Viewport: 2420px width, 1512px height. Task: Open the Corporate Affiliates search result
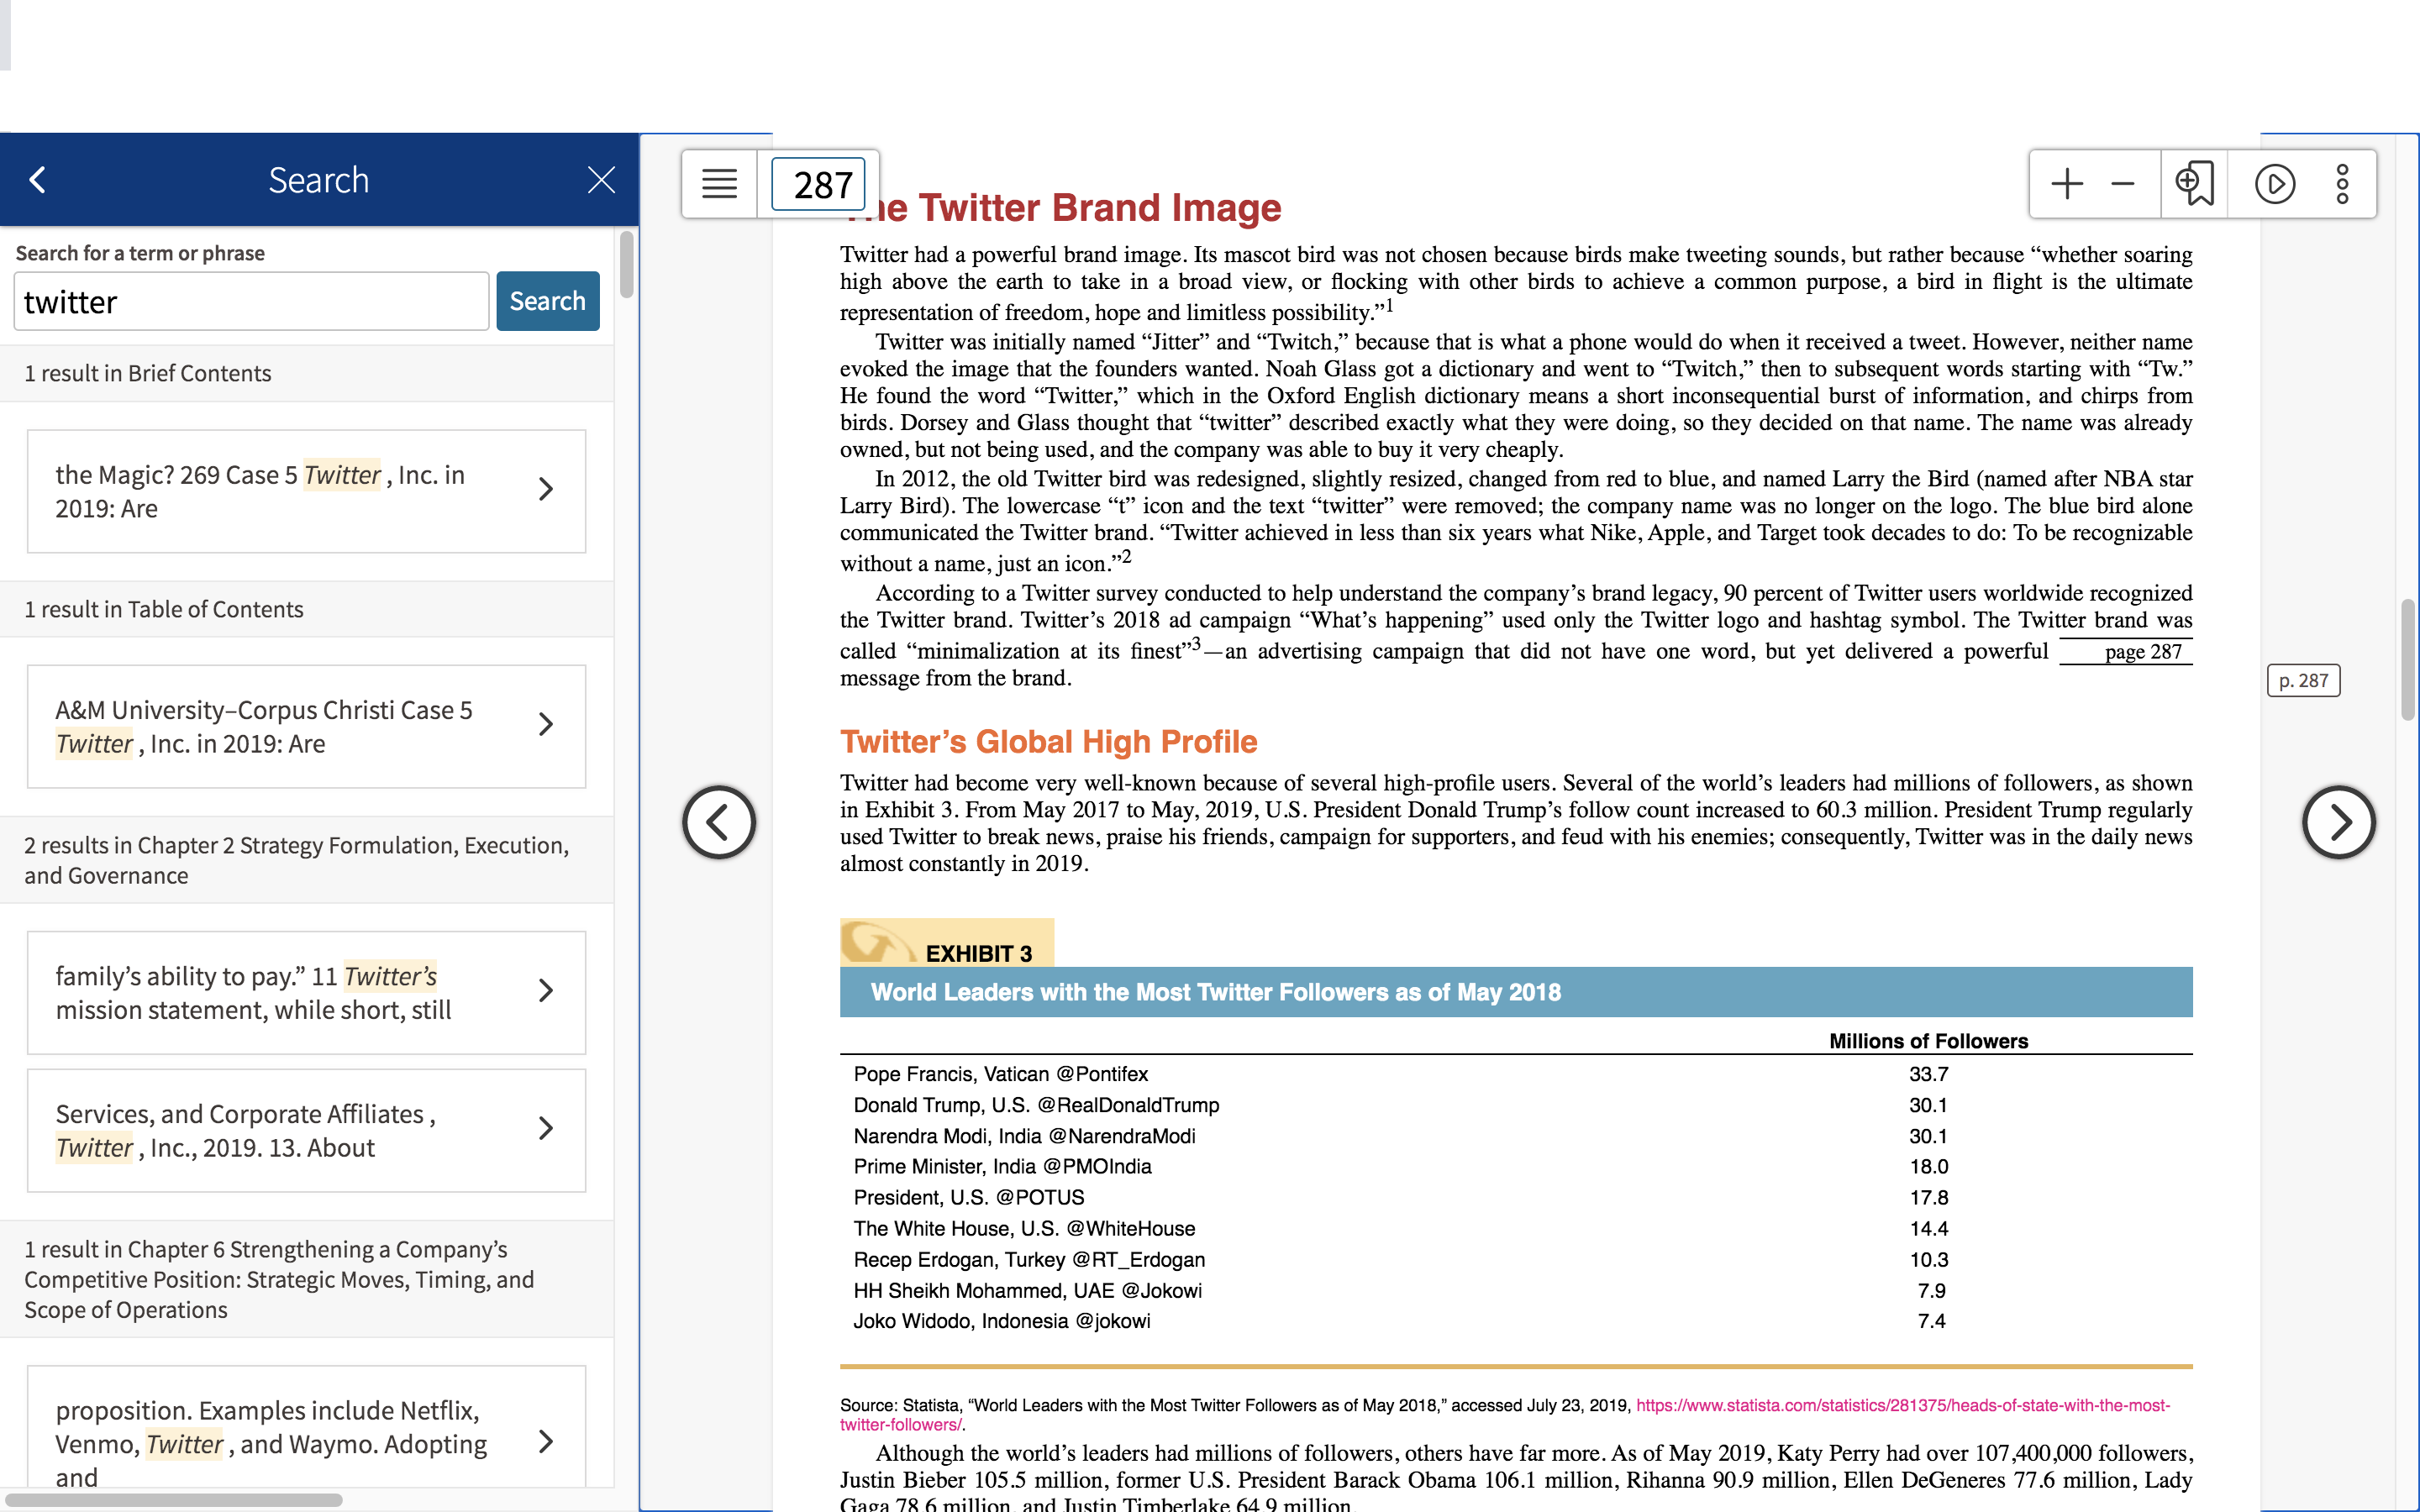tap(306, 1130)
